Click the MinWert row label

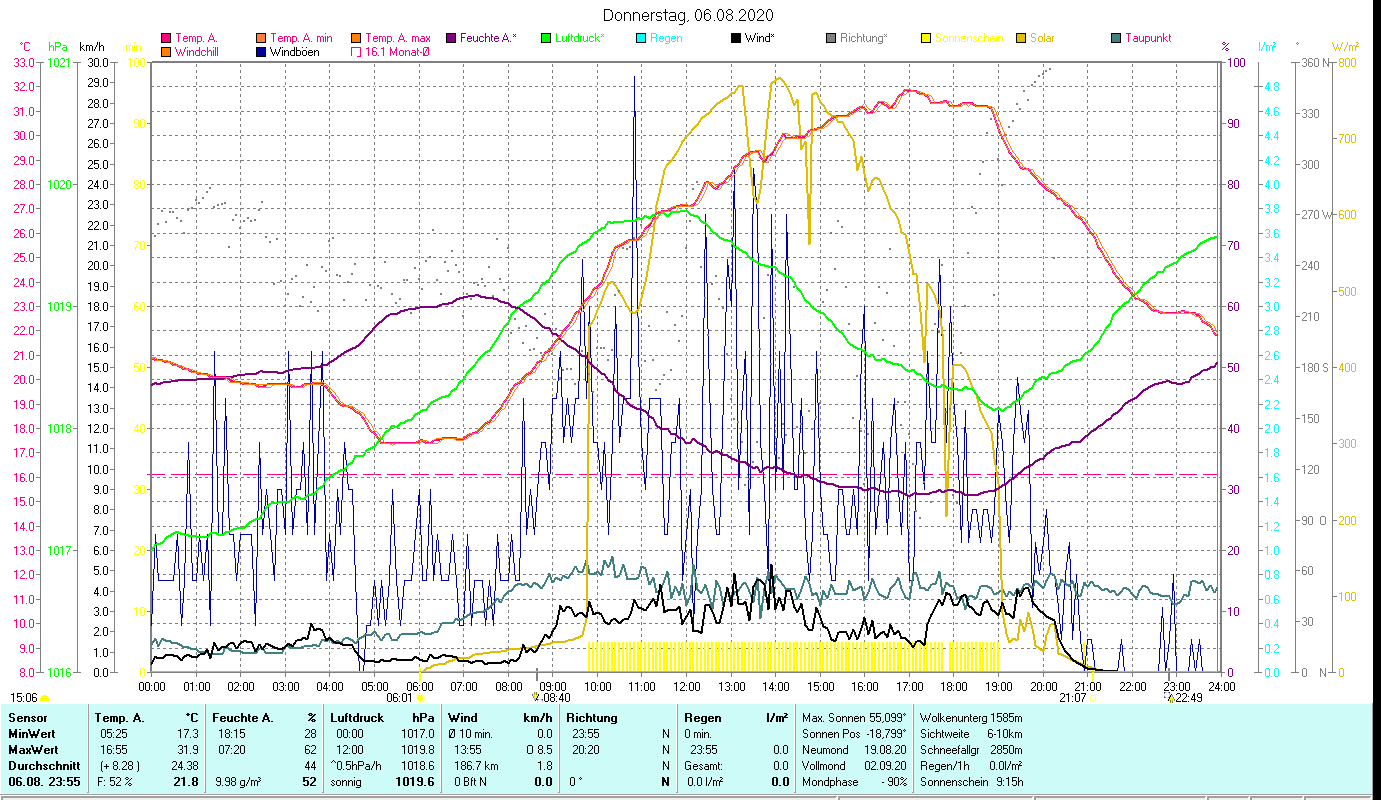coord(31,734)
